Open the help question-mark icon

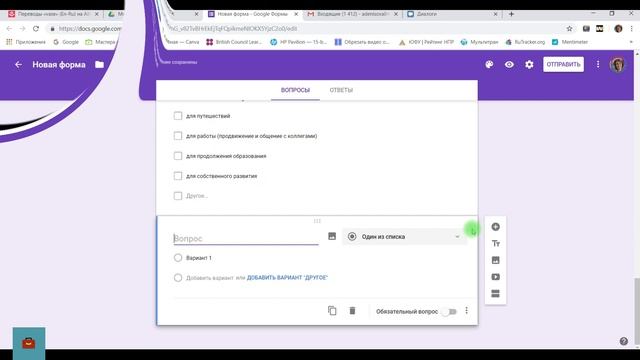click(623, 341)
